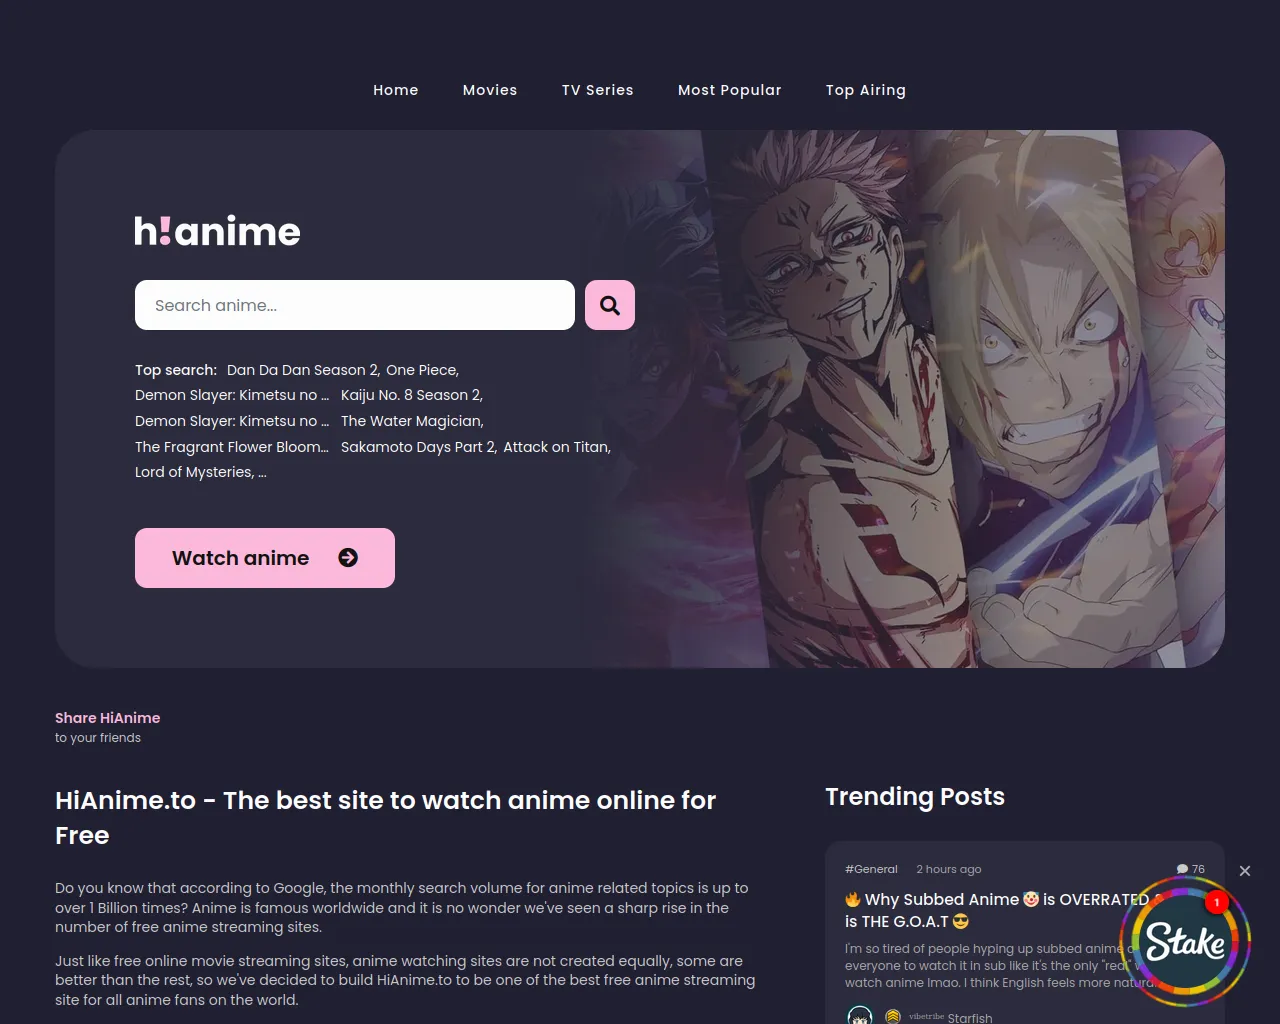
Task: Go to the Movies page
Action: [490, 90]
